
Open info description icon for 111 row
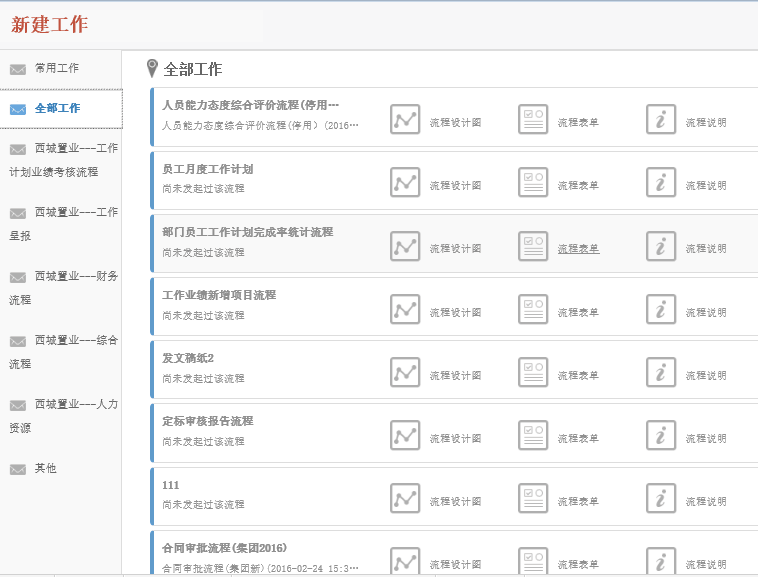point(661,498)
